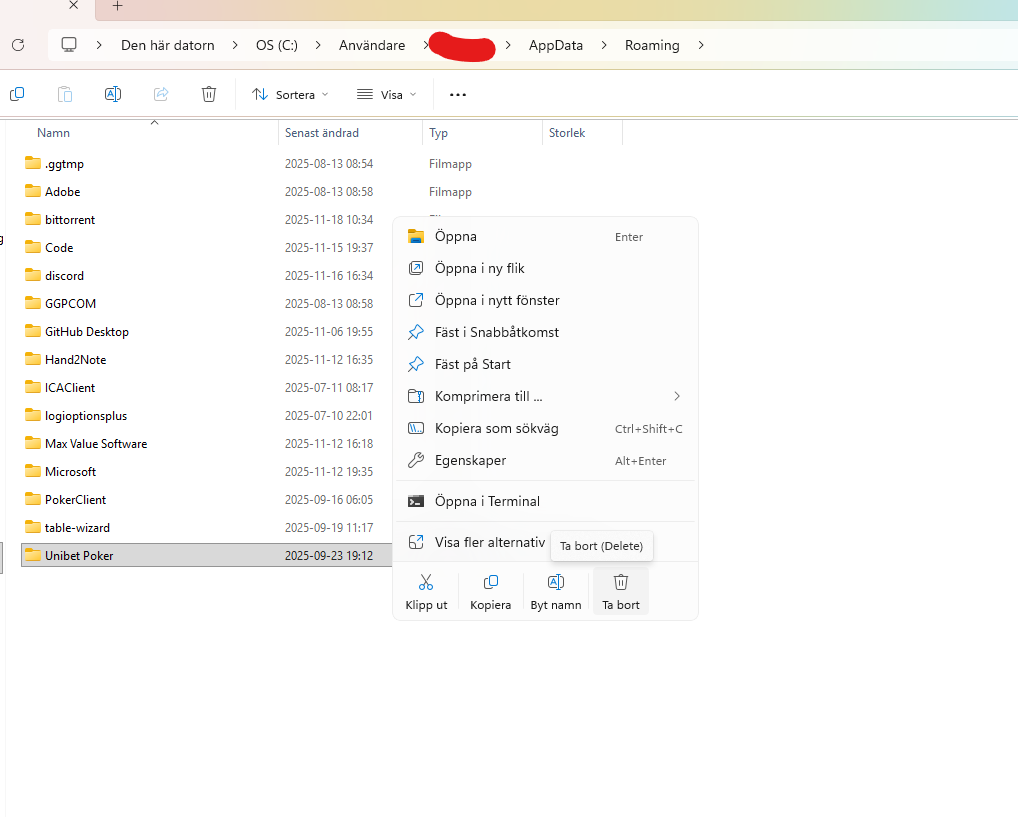Click the Kopiera icon in context menu
The image size is (1018, 817).
click(x=490, y=583)
